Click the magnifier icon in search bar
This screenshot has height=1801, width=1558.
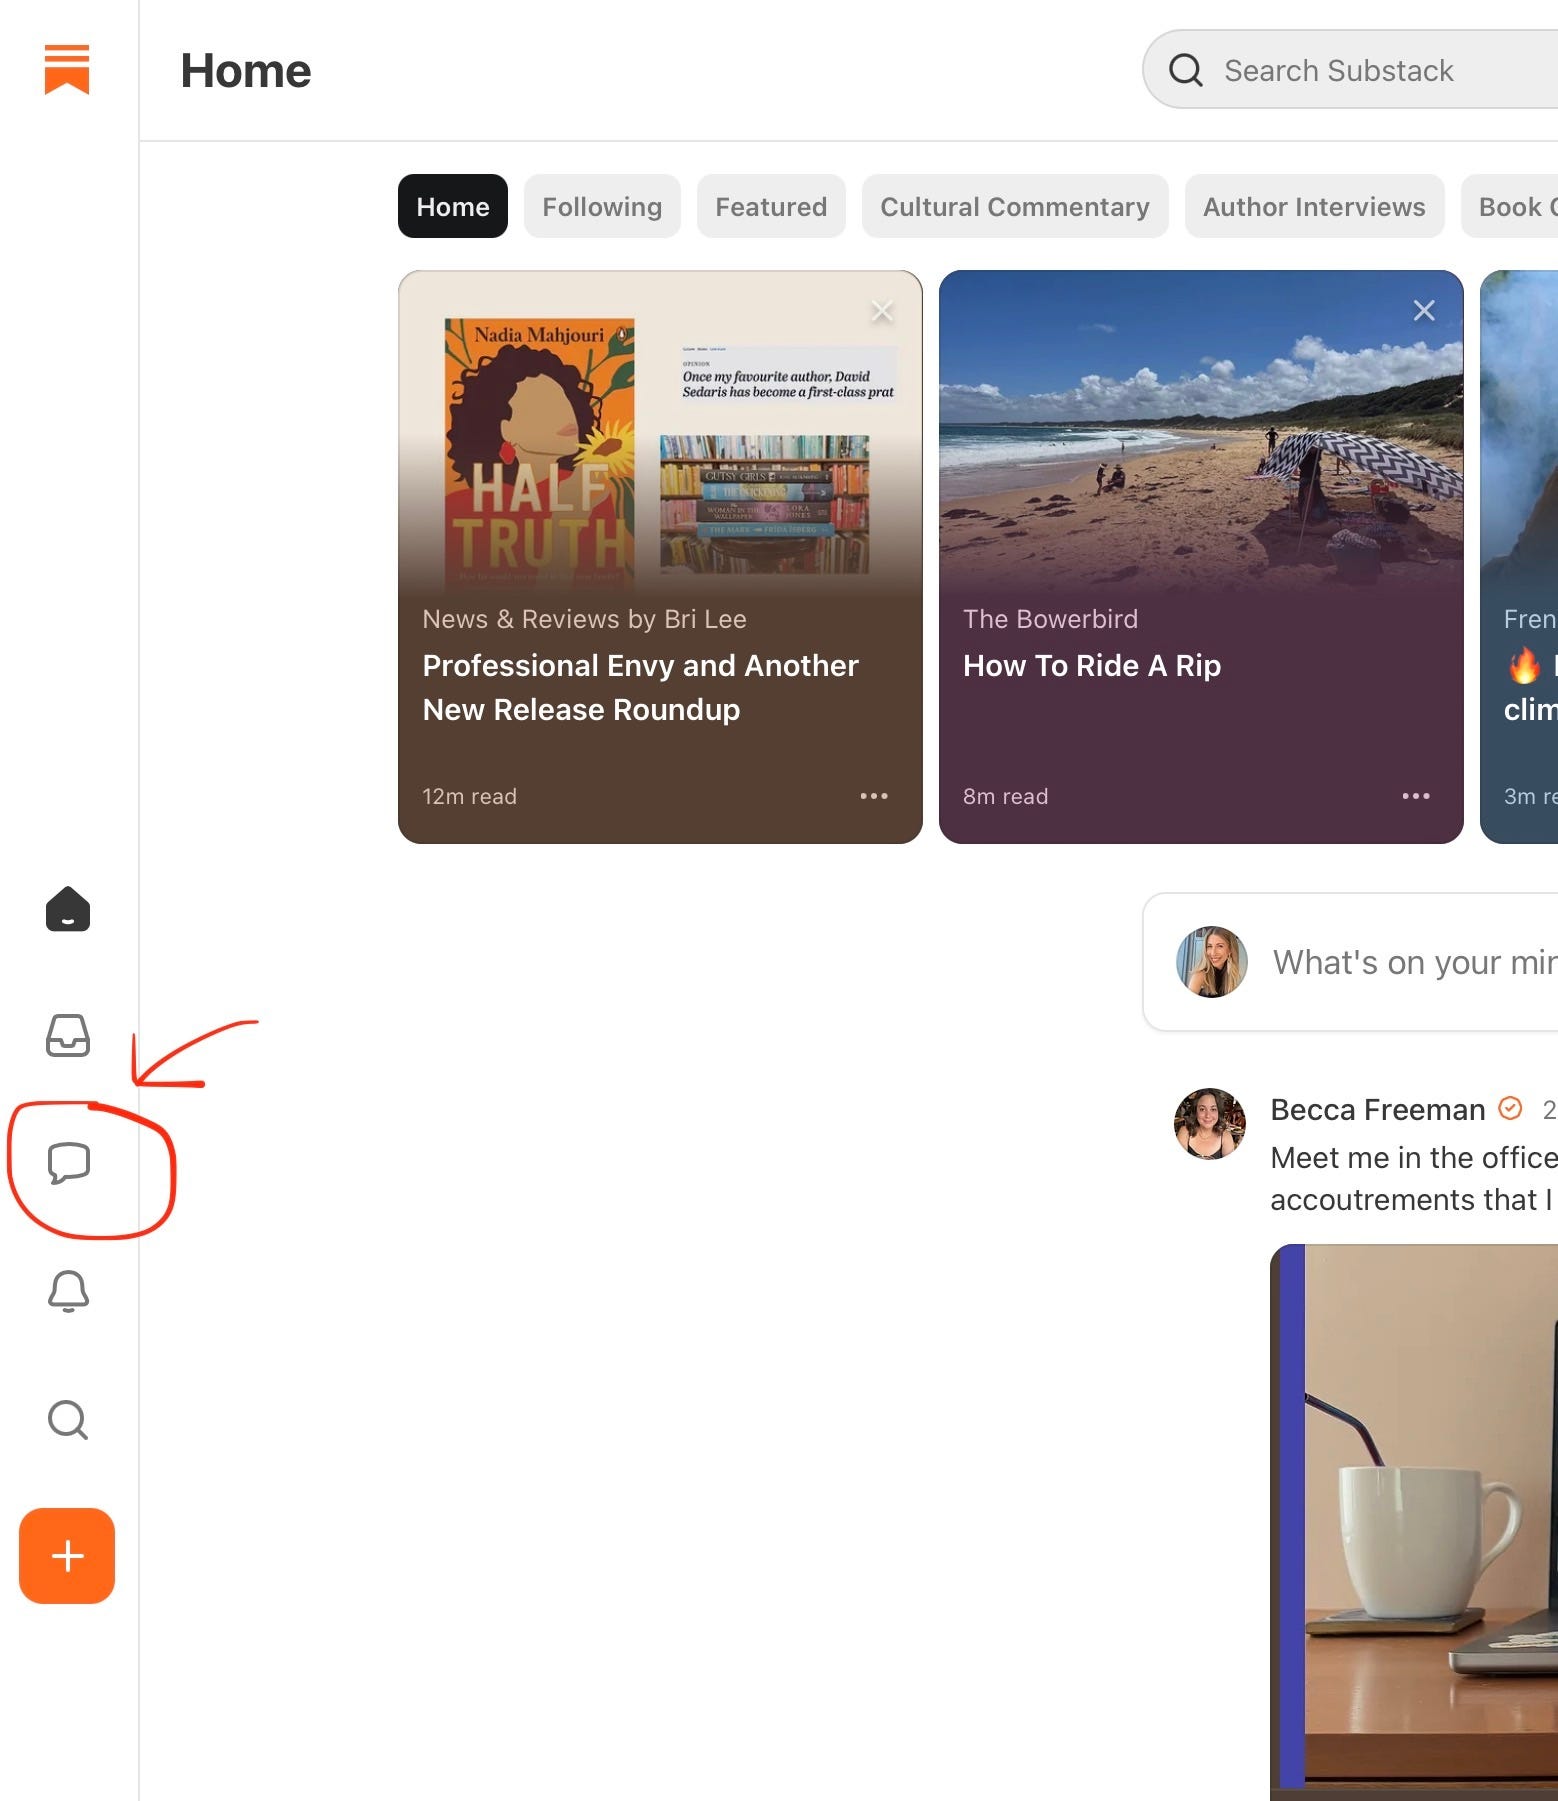[1185, 70]
